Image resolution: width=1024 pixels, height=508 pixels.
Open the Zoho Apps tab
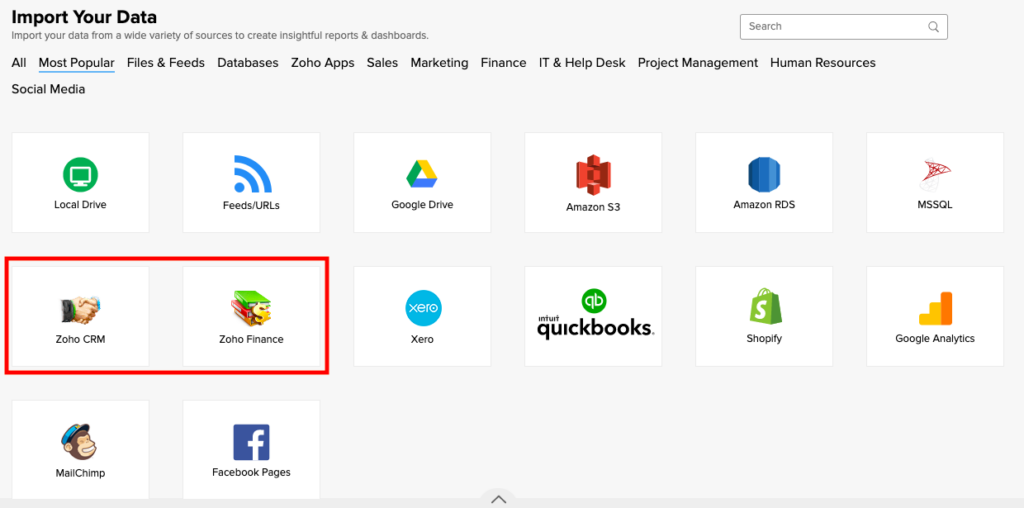pyautogui.click(x=323, y=63)
